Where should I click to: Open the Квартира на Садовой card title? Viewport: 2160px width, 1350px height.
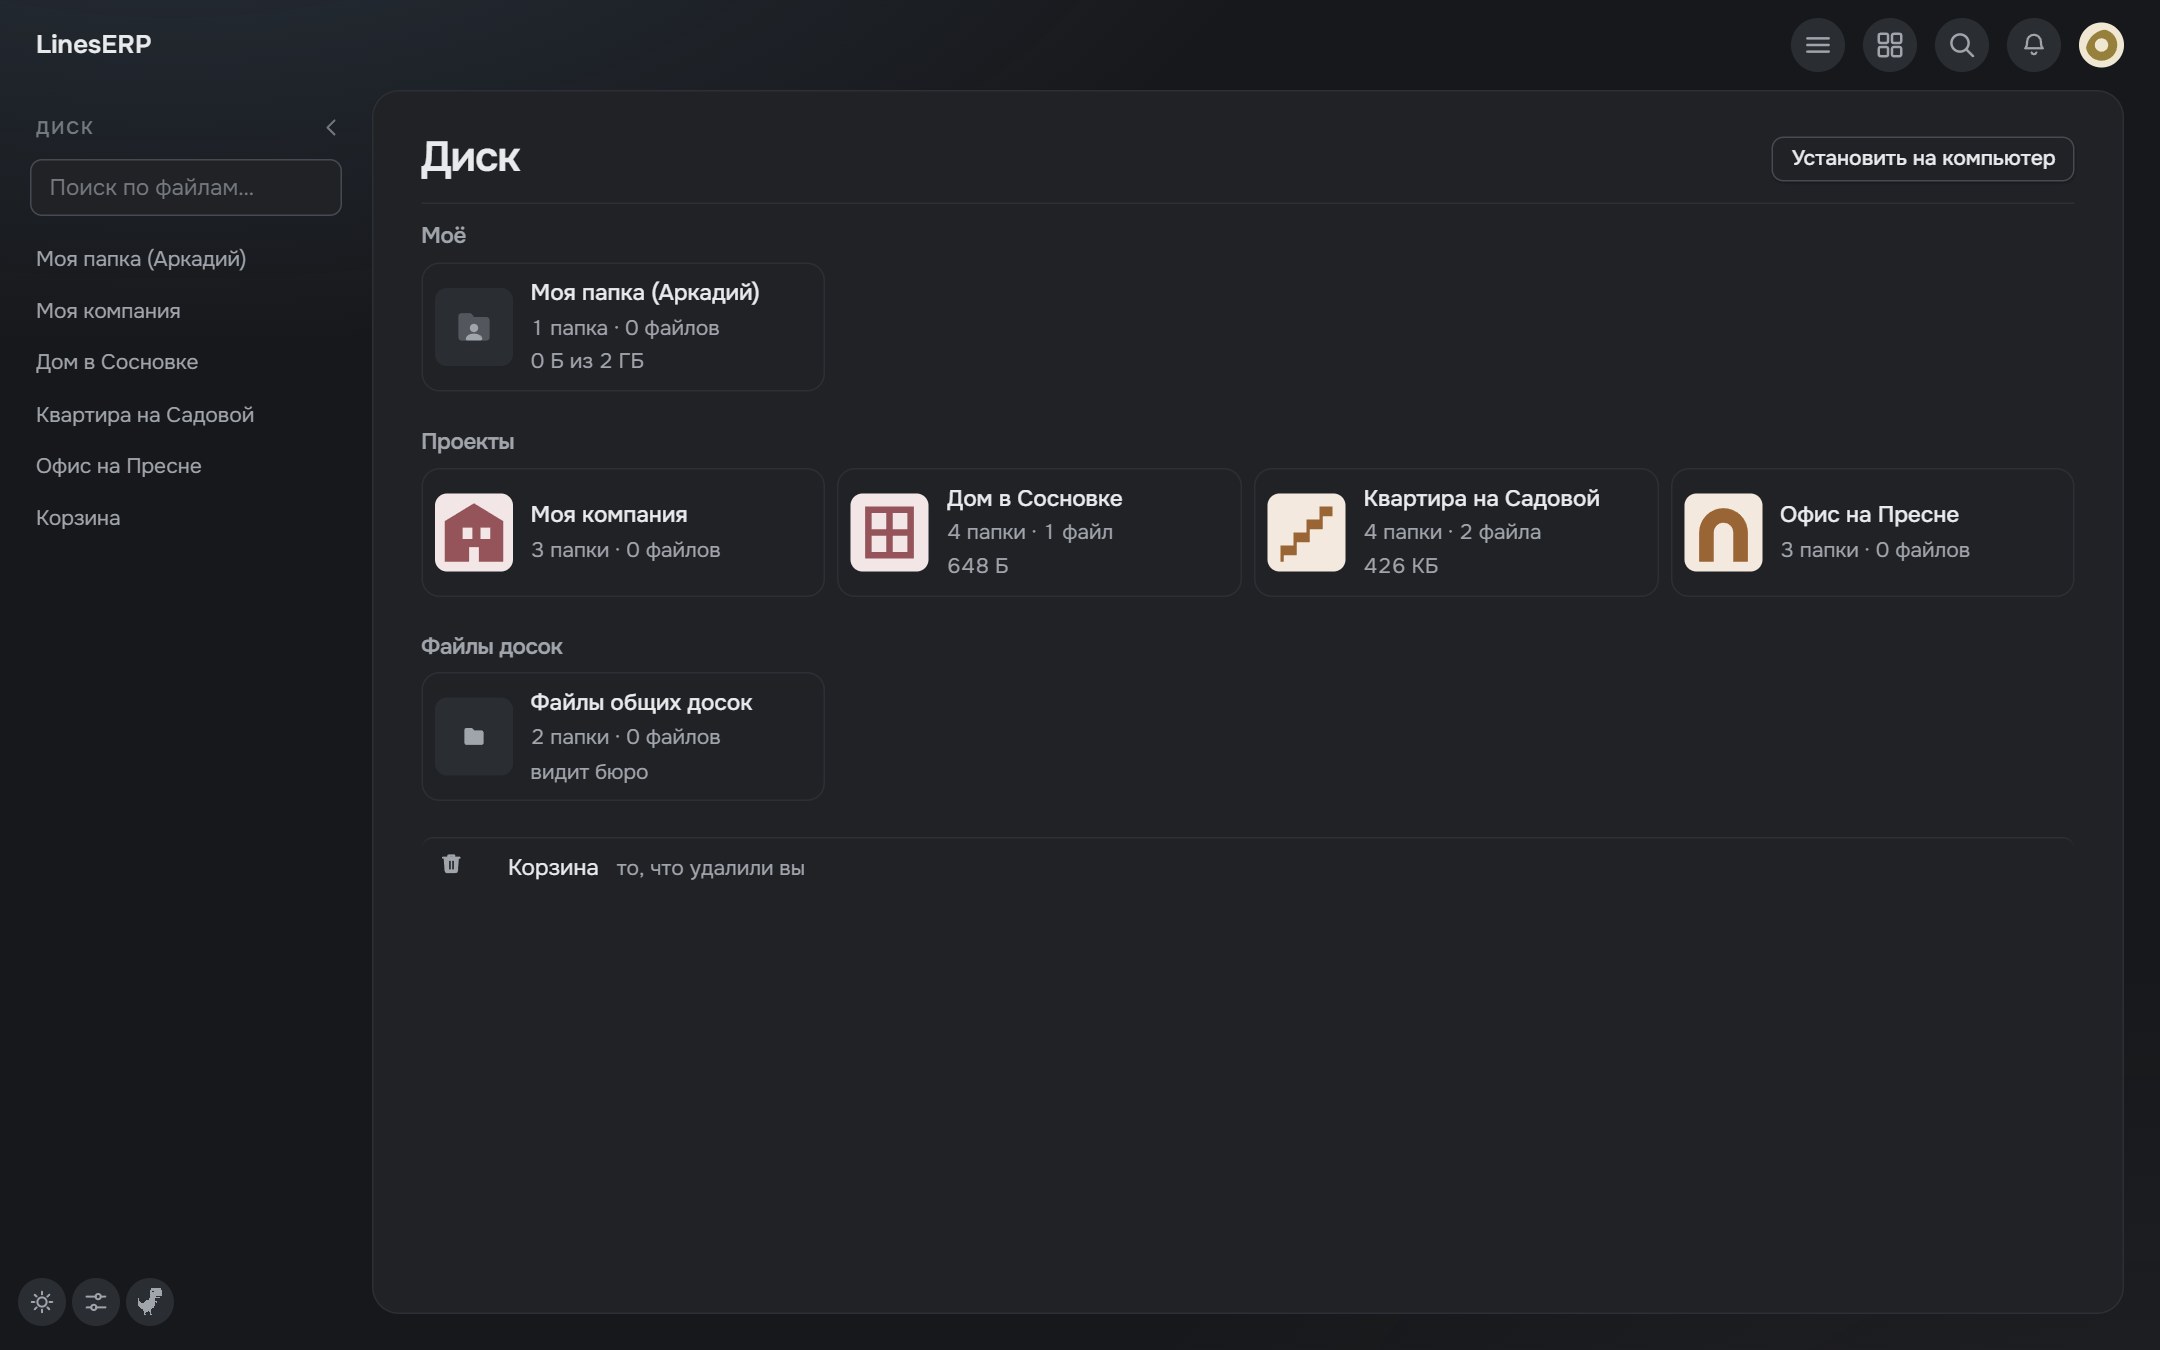tap(1481, 499)
